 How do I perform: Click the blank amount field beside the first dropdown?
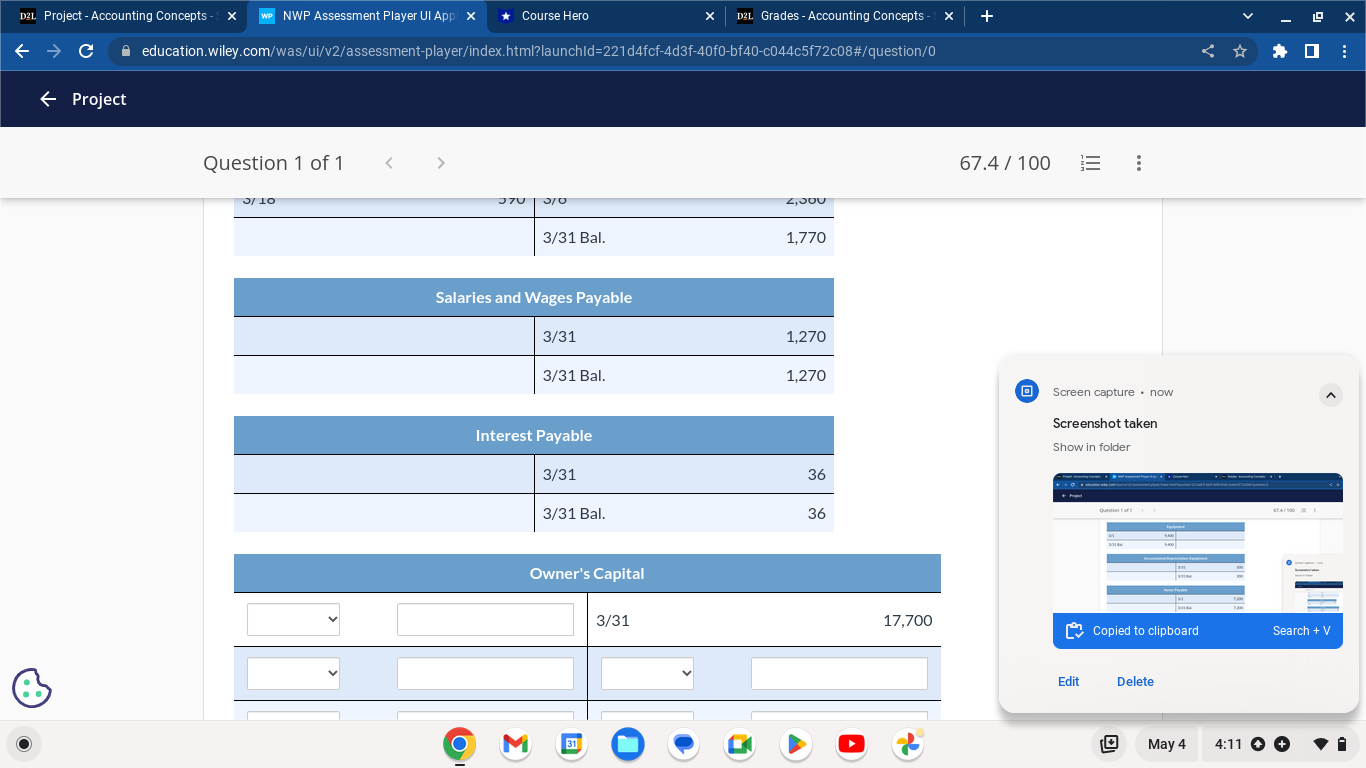pos(485,619)
